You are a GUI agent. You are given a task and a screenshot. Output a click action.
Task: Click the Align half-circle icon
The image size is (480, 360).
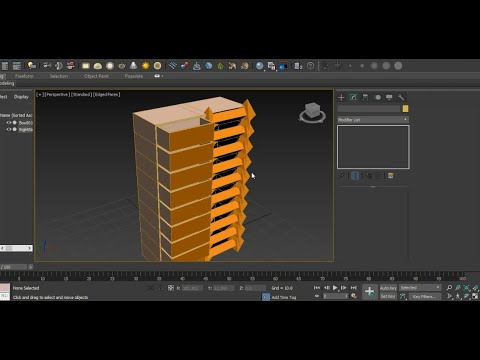tap(59, 66)
